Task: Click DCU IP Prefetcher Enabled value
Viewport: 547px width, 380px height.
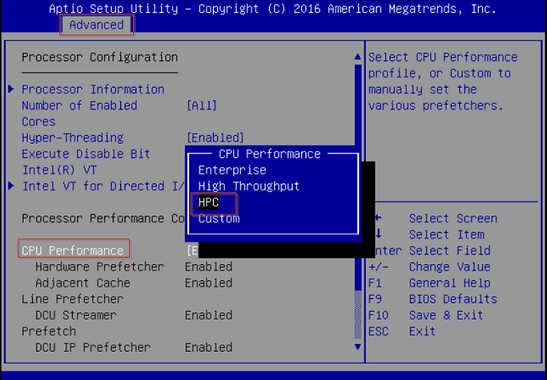Action: point(209,348)
